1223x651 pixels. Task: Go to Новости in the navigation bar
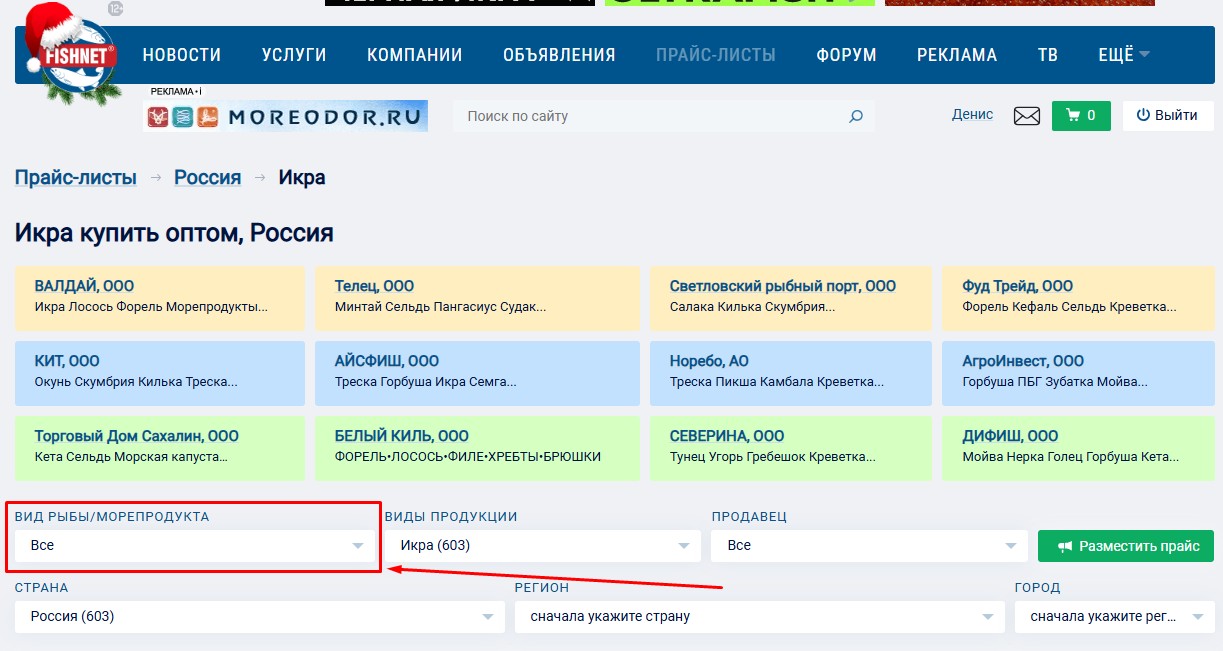tap(181, 55)
